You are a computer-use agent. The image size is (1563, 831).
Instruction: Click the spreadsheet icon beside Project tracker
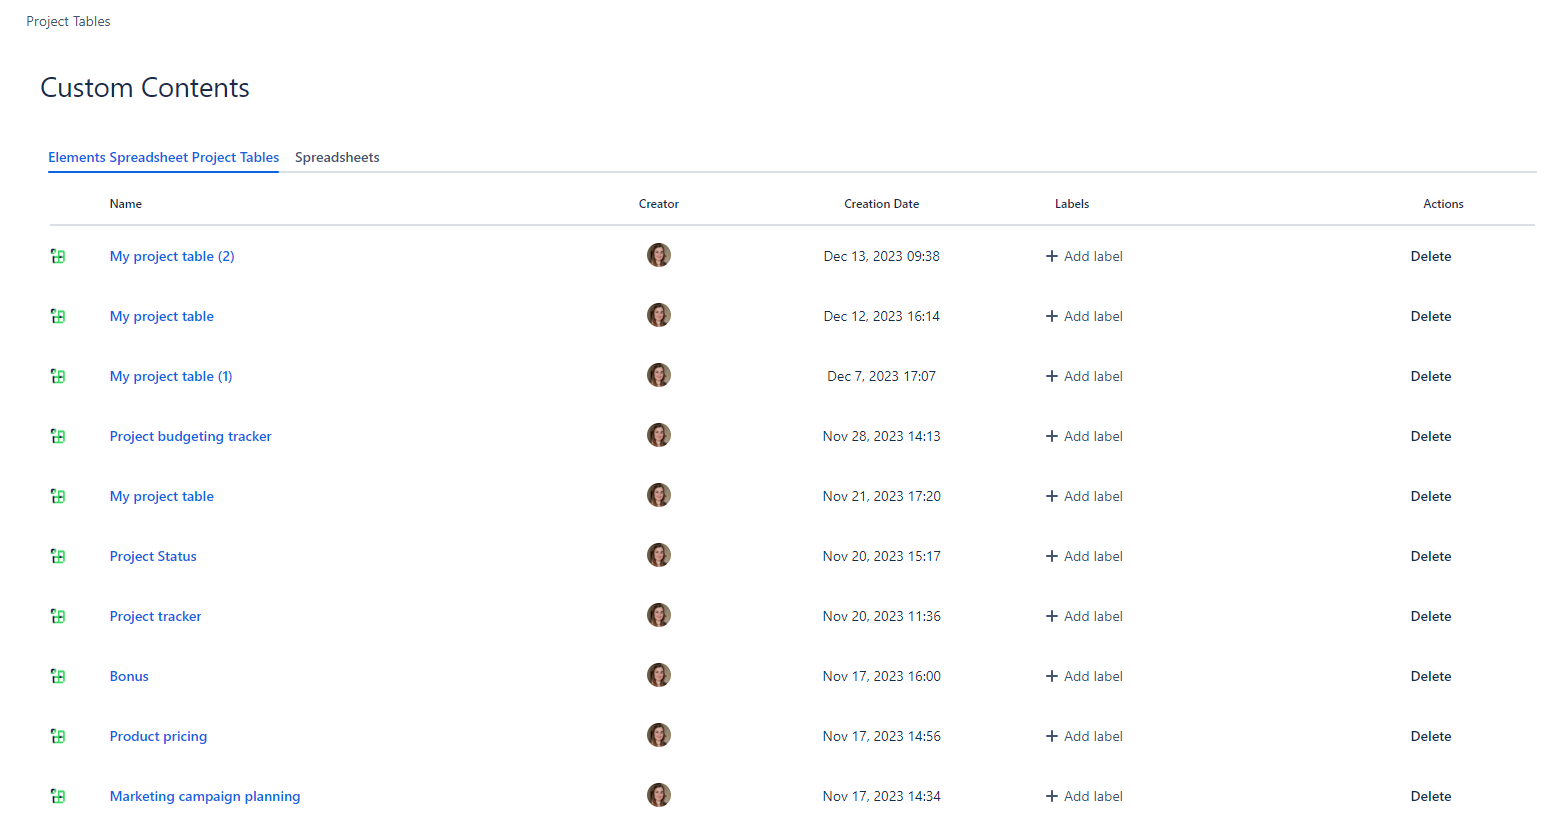coord(58,616)
